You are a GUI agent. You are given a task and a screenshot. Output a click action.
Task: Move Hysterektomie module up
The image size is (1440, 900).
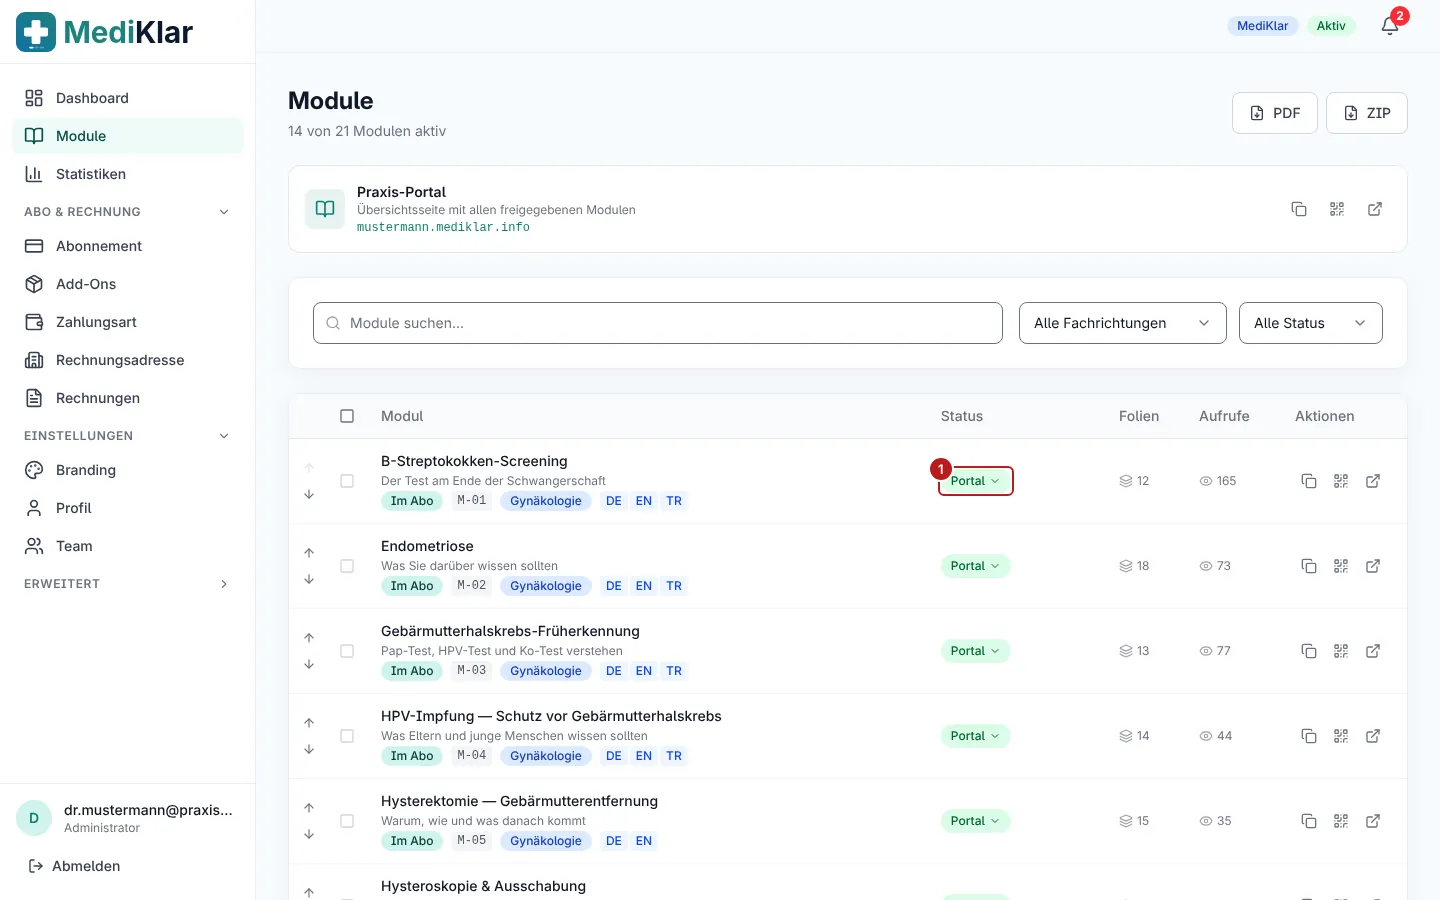[x=309, y=807]
